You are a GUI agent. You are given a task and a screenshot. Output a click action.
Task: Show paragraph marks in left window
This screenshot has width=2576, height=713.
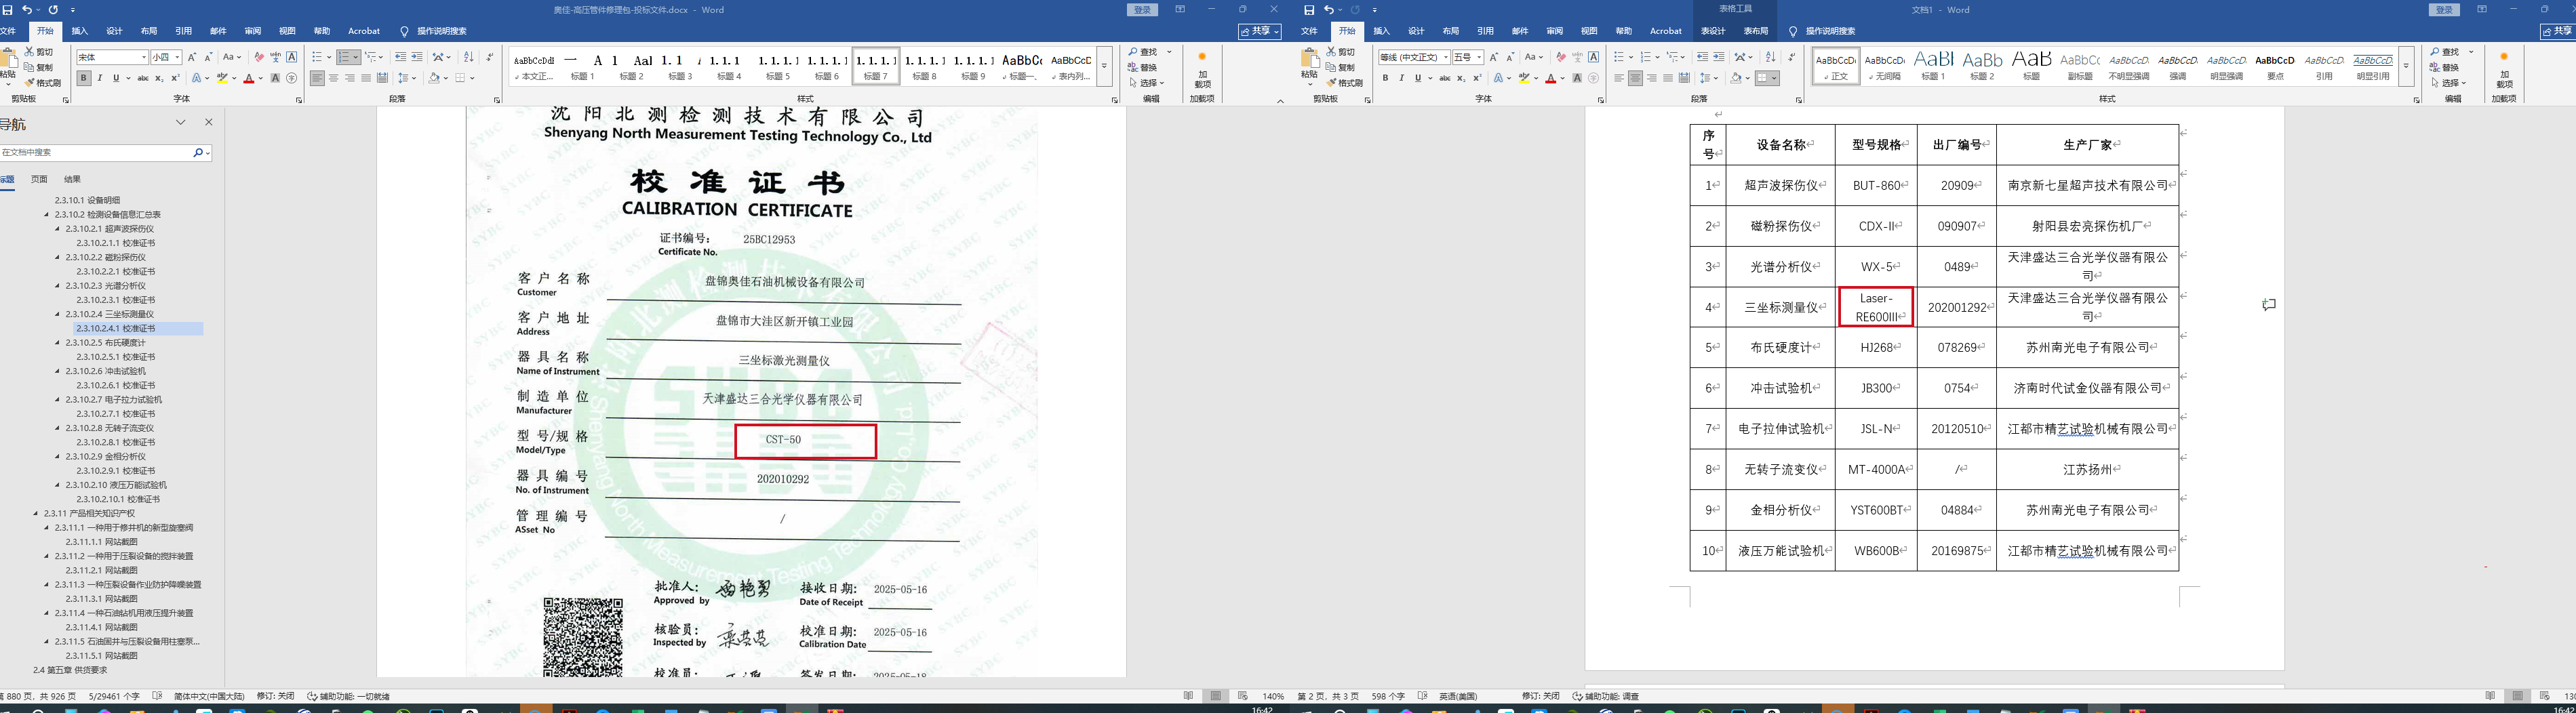(489, 57)
